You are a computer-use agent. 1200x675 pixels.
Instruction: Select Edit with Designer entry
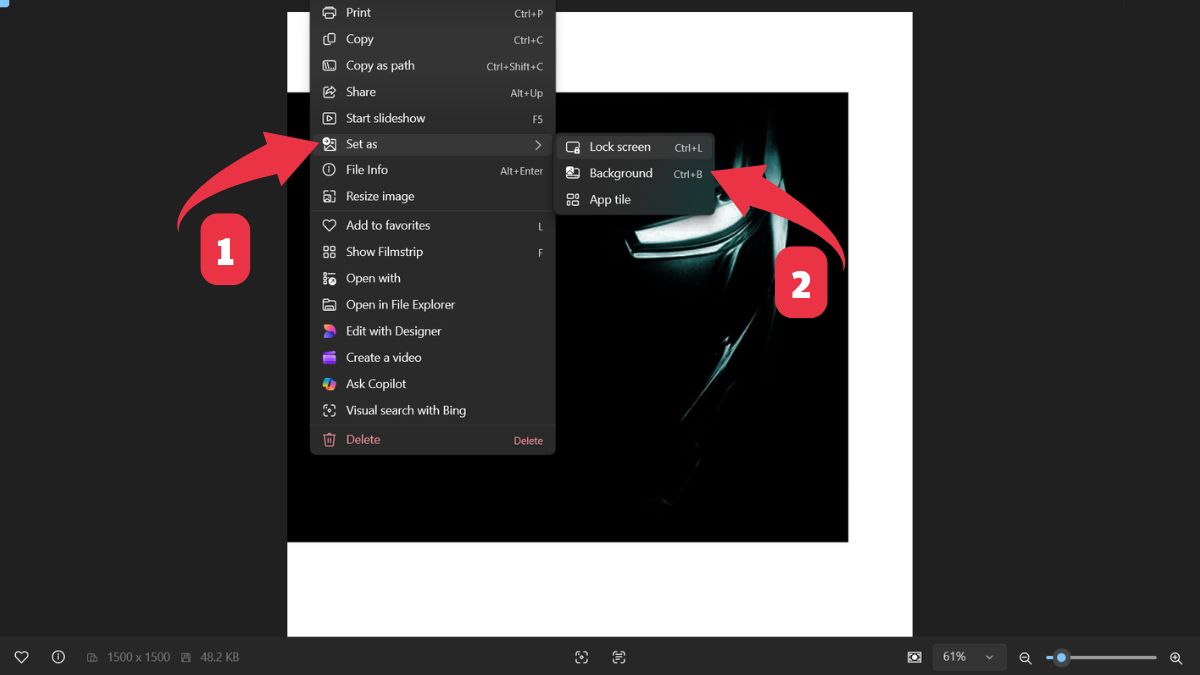click(432, 331)
